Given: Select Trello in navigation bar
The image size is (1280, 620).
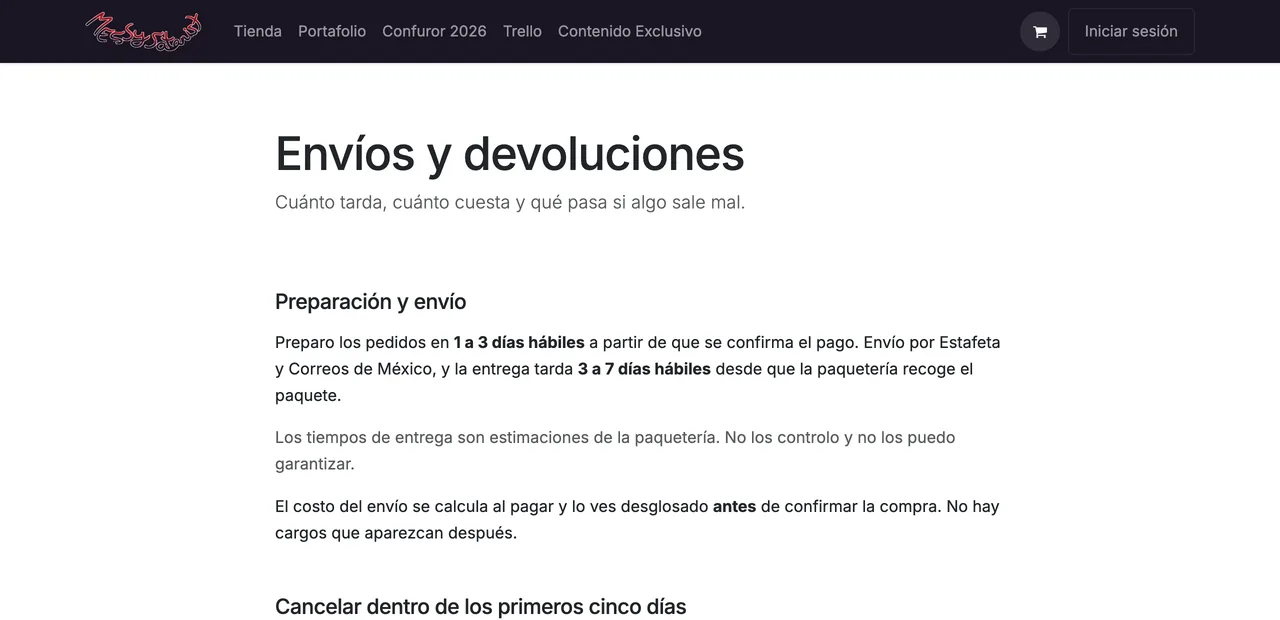Looking at the screenshot, I should tap(522, 31).
